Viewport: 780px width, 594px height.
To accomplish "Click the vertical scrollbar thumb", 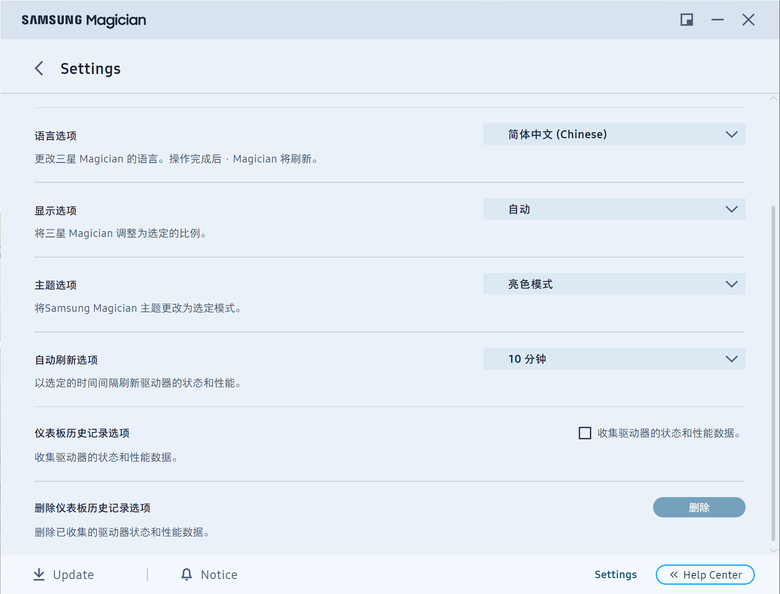I will click(x=773, y=373).
